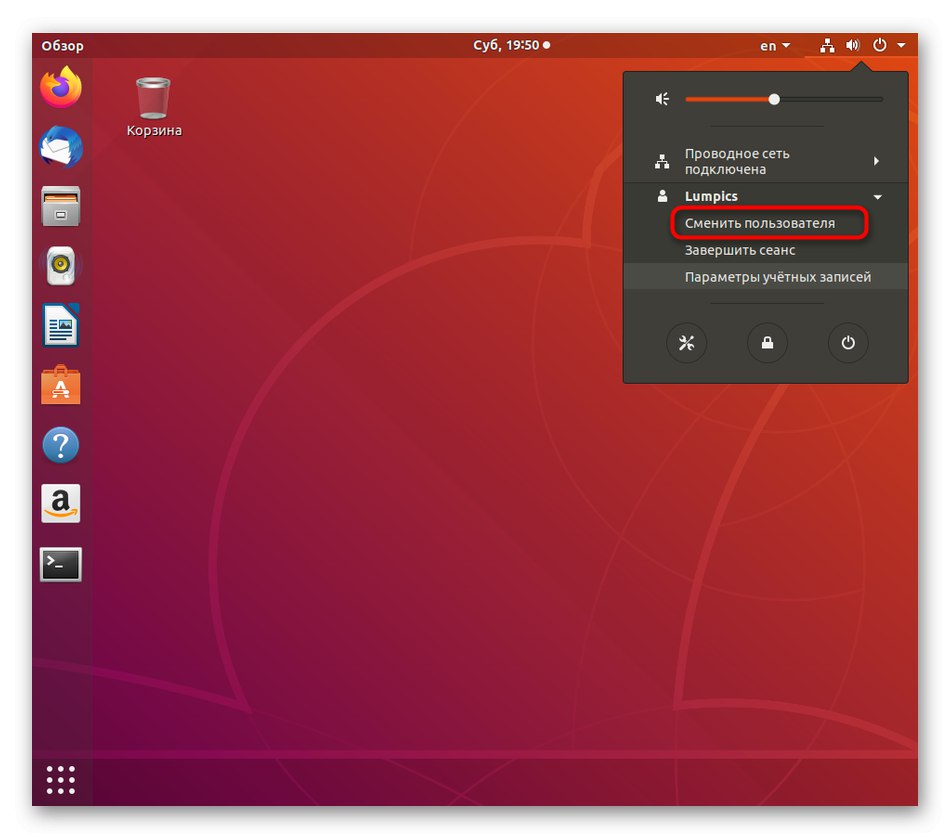Screen dimensions: 950x838
Task: Open the en keyboard layout dropdown
Action: tap(775, 45)
